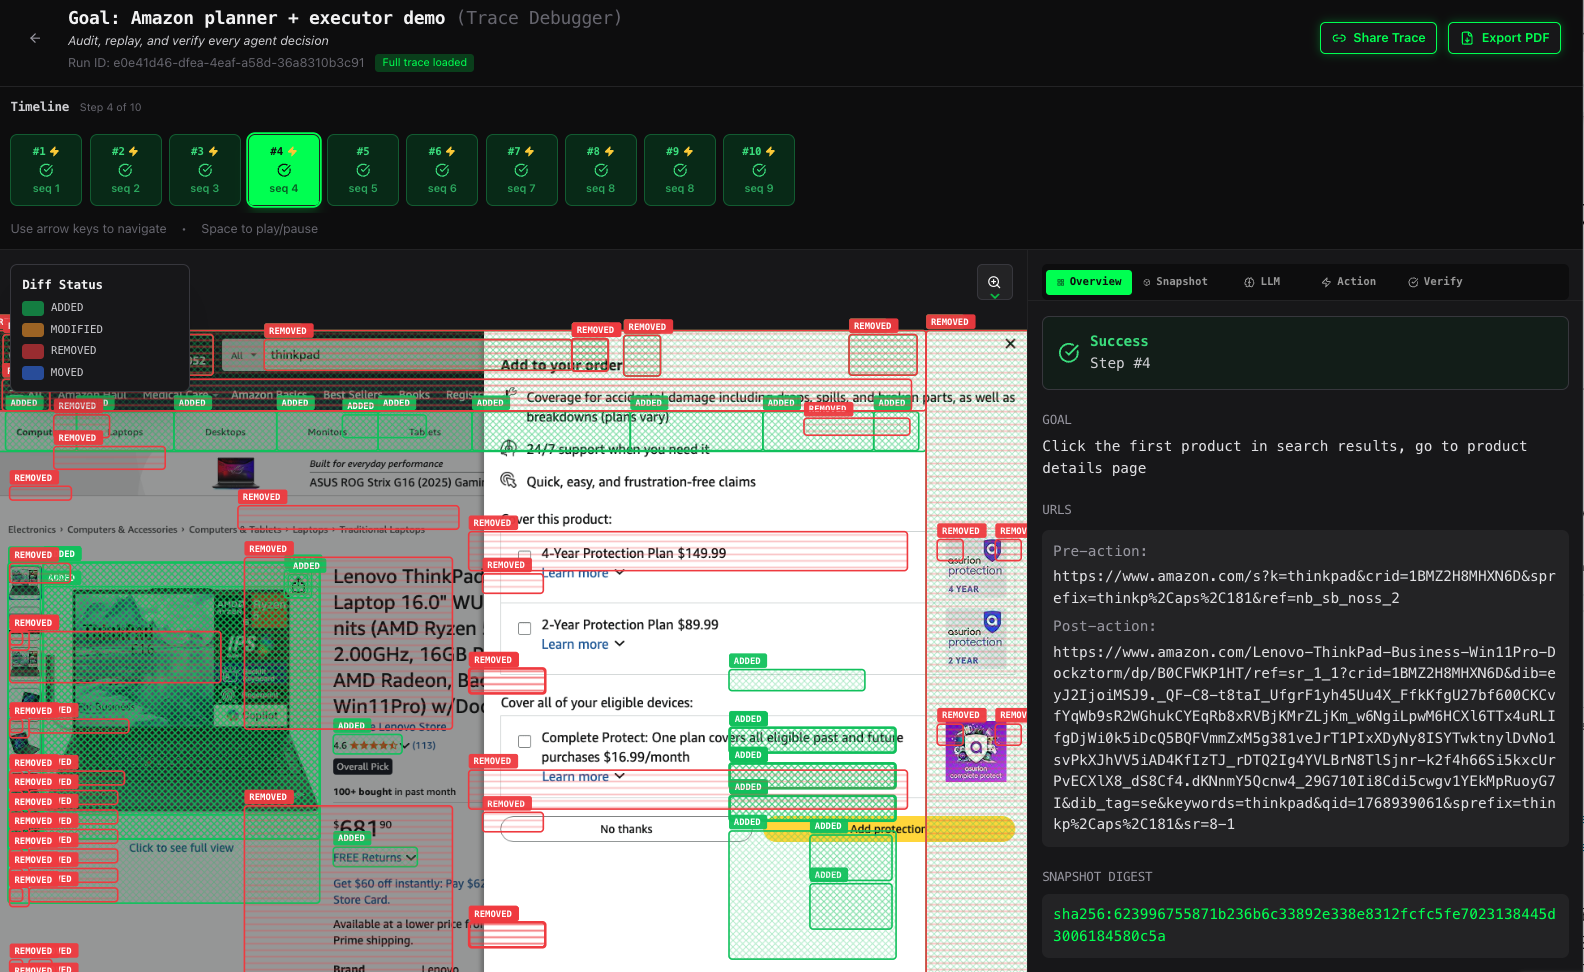Click the Success checkmark status icon
Image resolution: width=1584 pixels, height=972 pixels.
coord(1069,352)
